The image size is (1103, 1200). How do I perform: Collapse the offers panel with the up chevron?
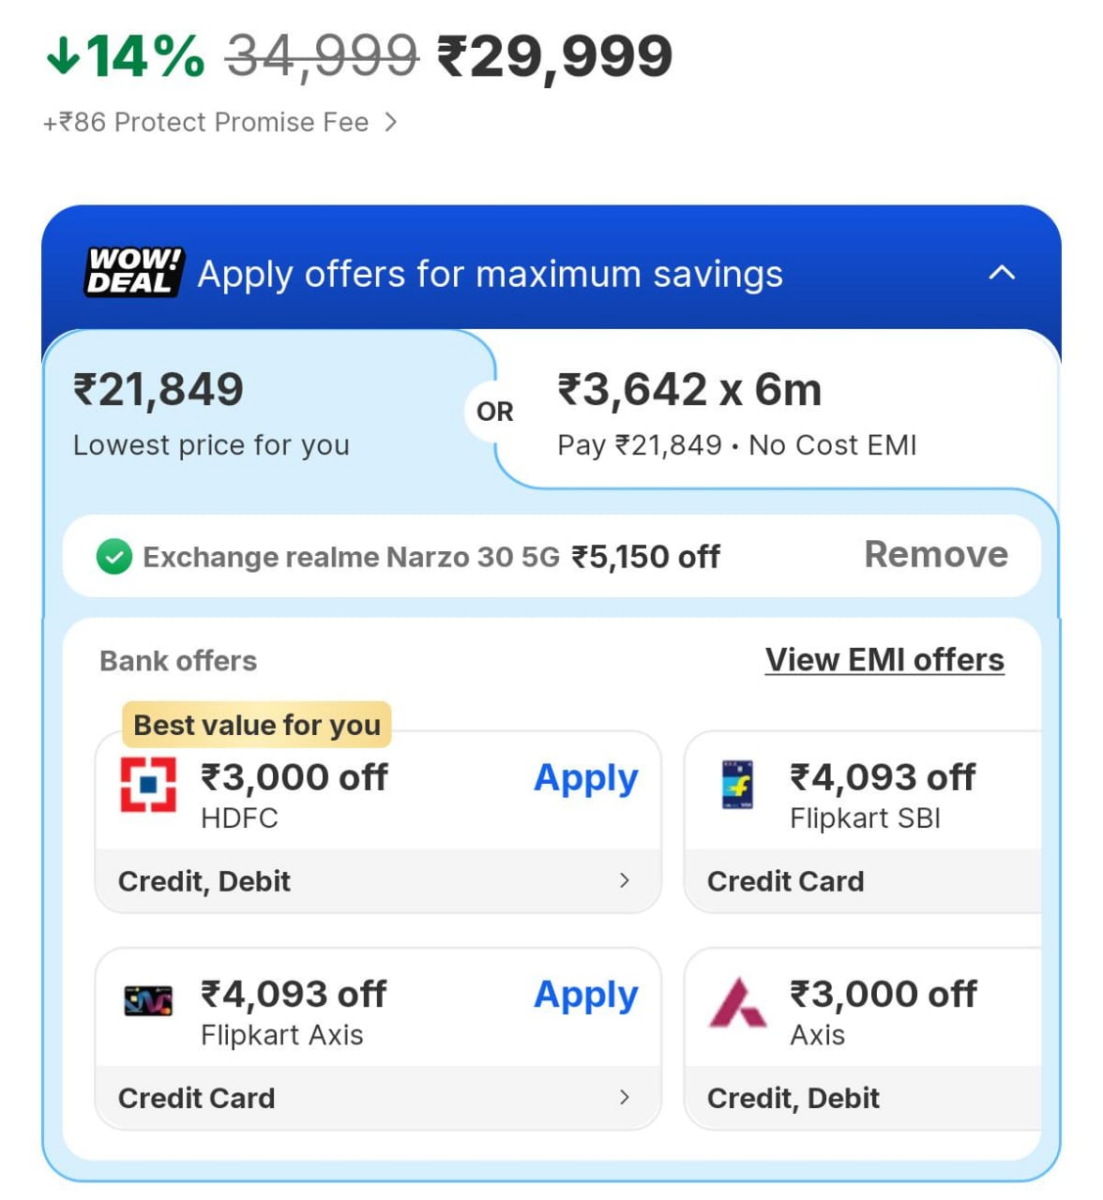(1001, 273)
